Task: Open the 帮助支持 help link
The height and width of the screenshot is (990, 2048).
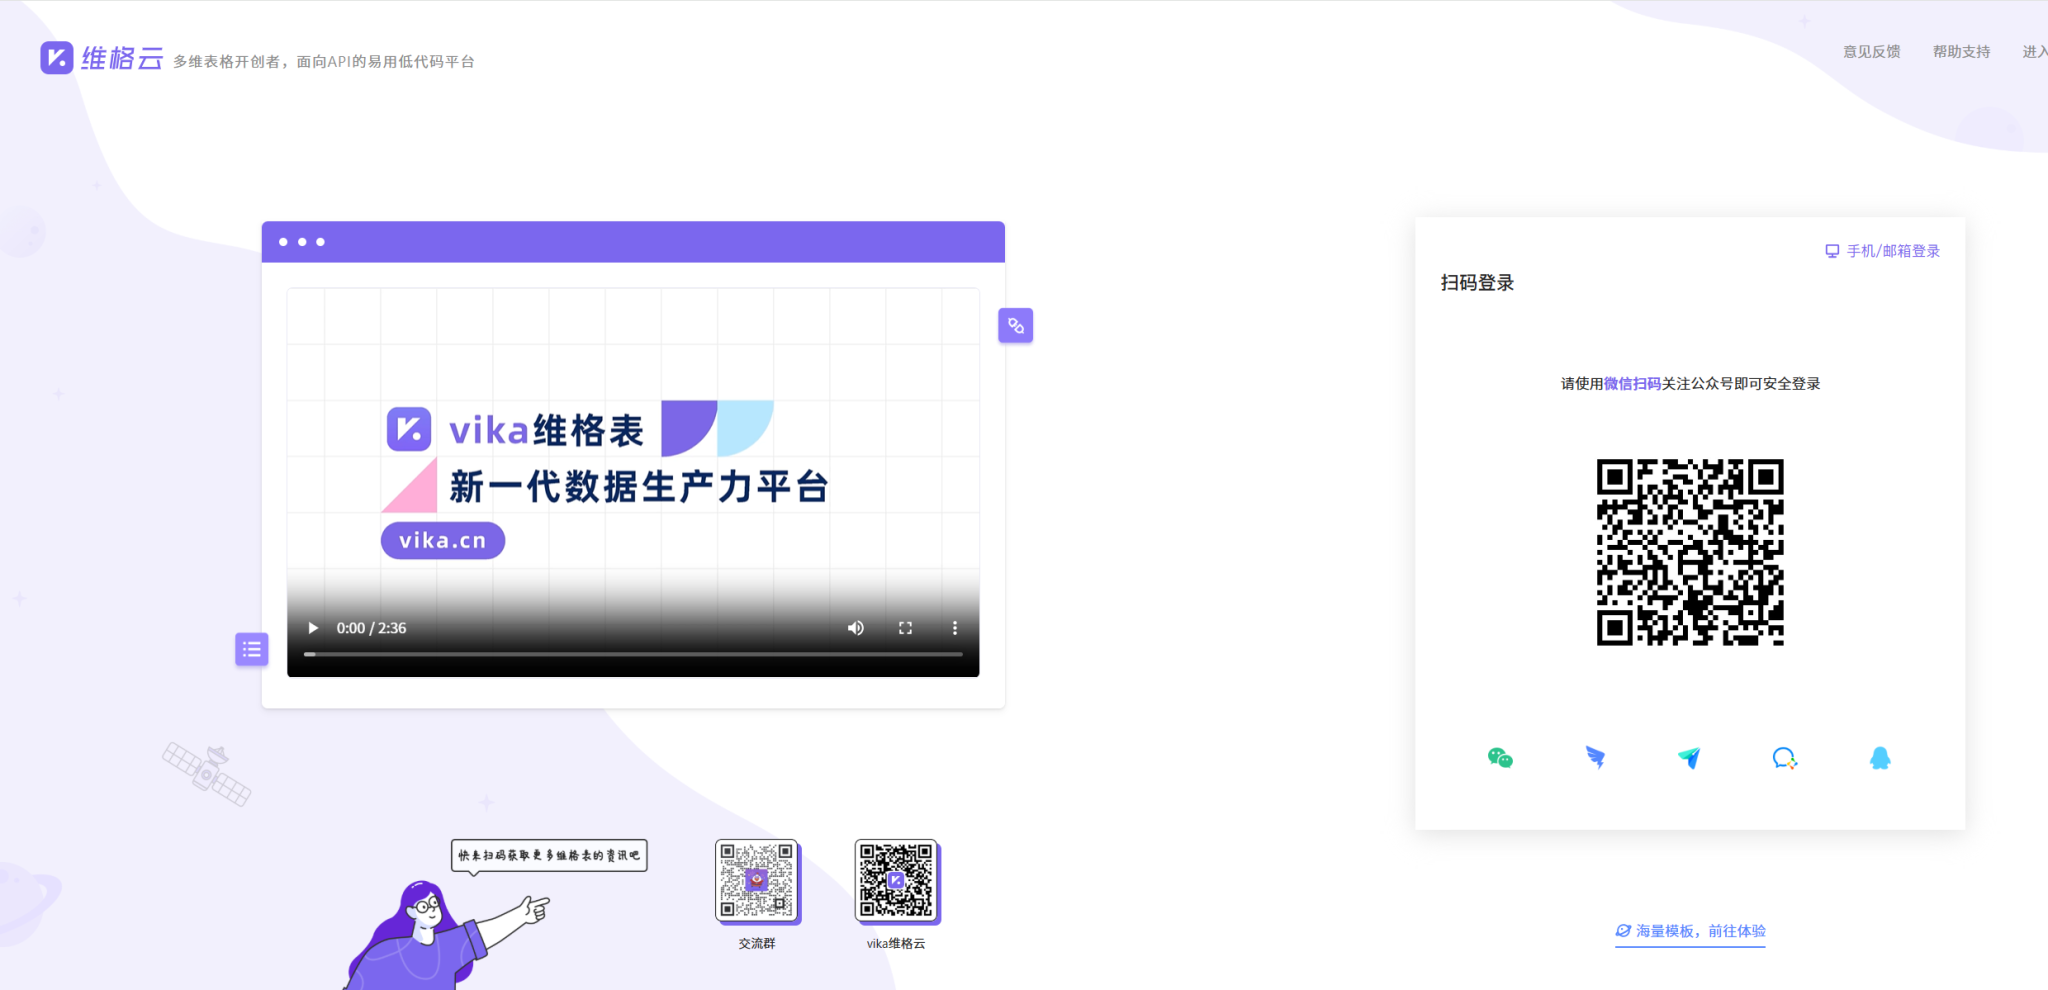Action: pyautogui.click(x=1961, y=52)
